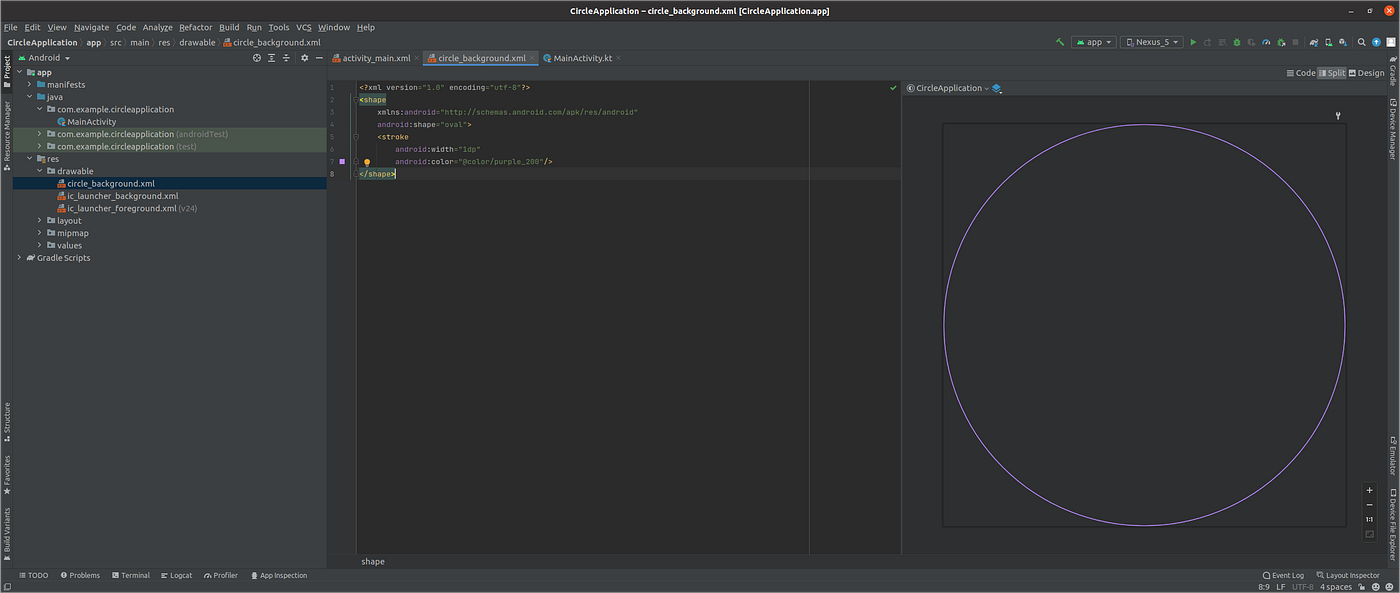Collapse all nodes in the Project tree
The height and width of the screenshot is (593, 1400).
click(286, 58)
